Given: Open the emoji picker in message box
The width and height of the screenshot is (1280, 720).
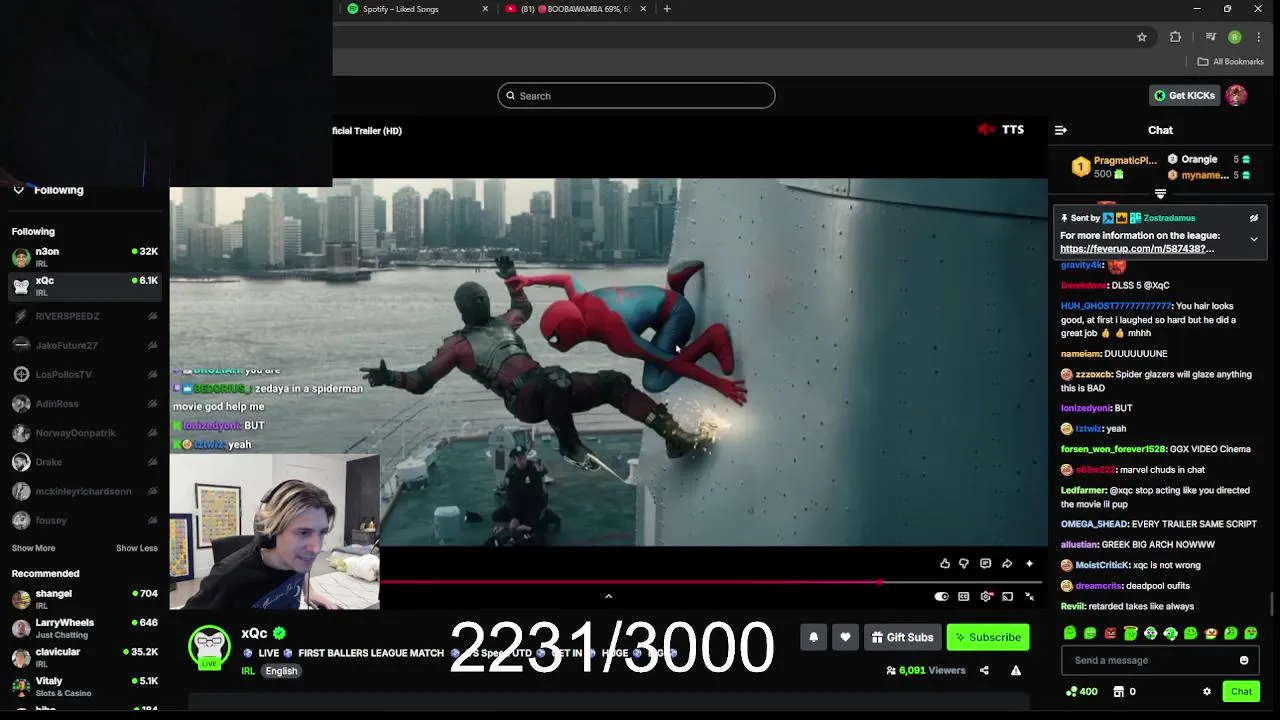Looking at the screenshot, I should (x=1244, y=660).
